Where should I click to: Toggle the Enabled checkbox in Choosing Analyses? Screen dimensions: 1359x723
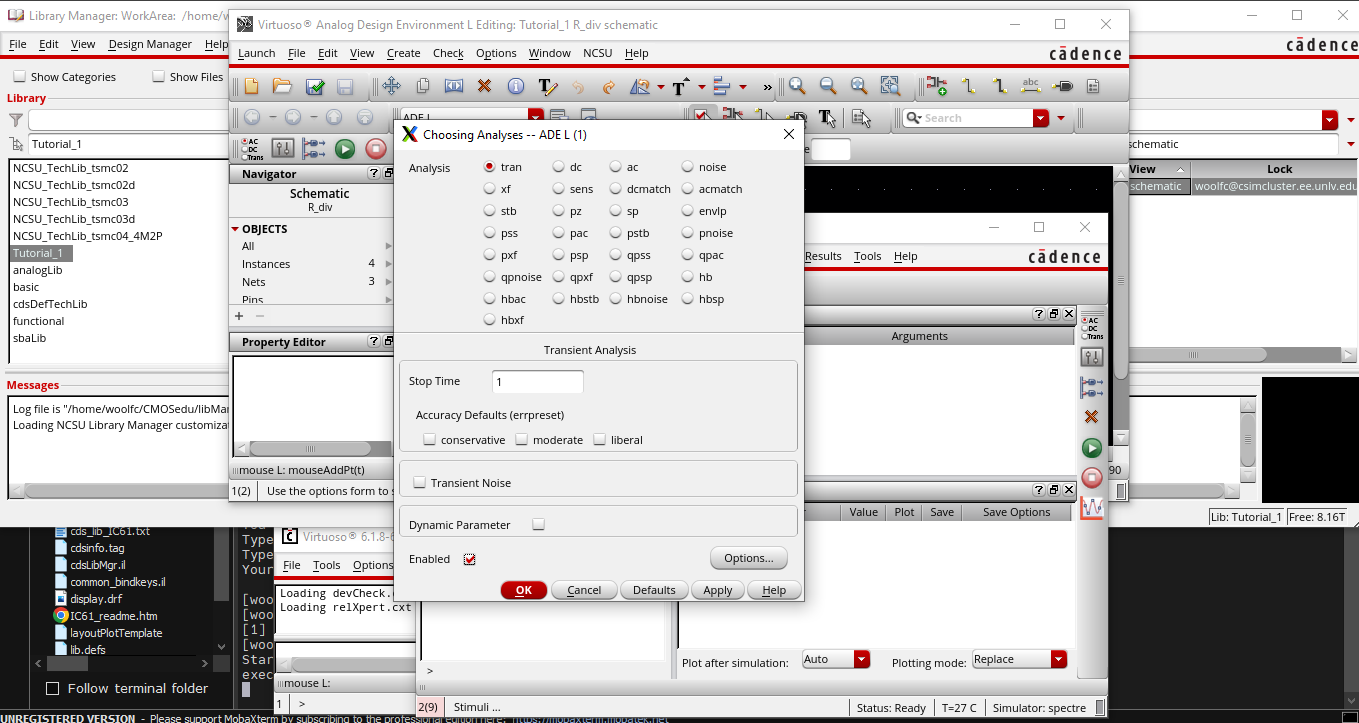tap(469, 559)
